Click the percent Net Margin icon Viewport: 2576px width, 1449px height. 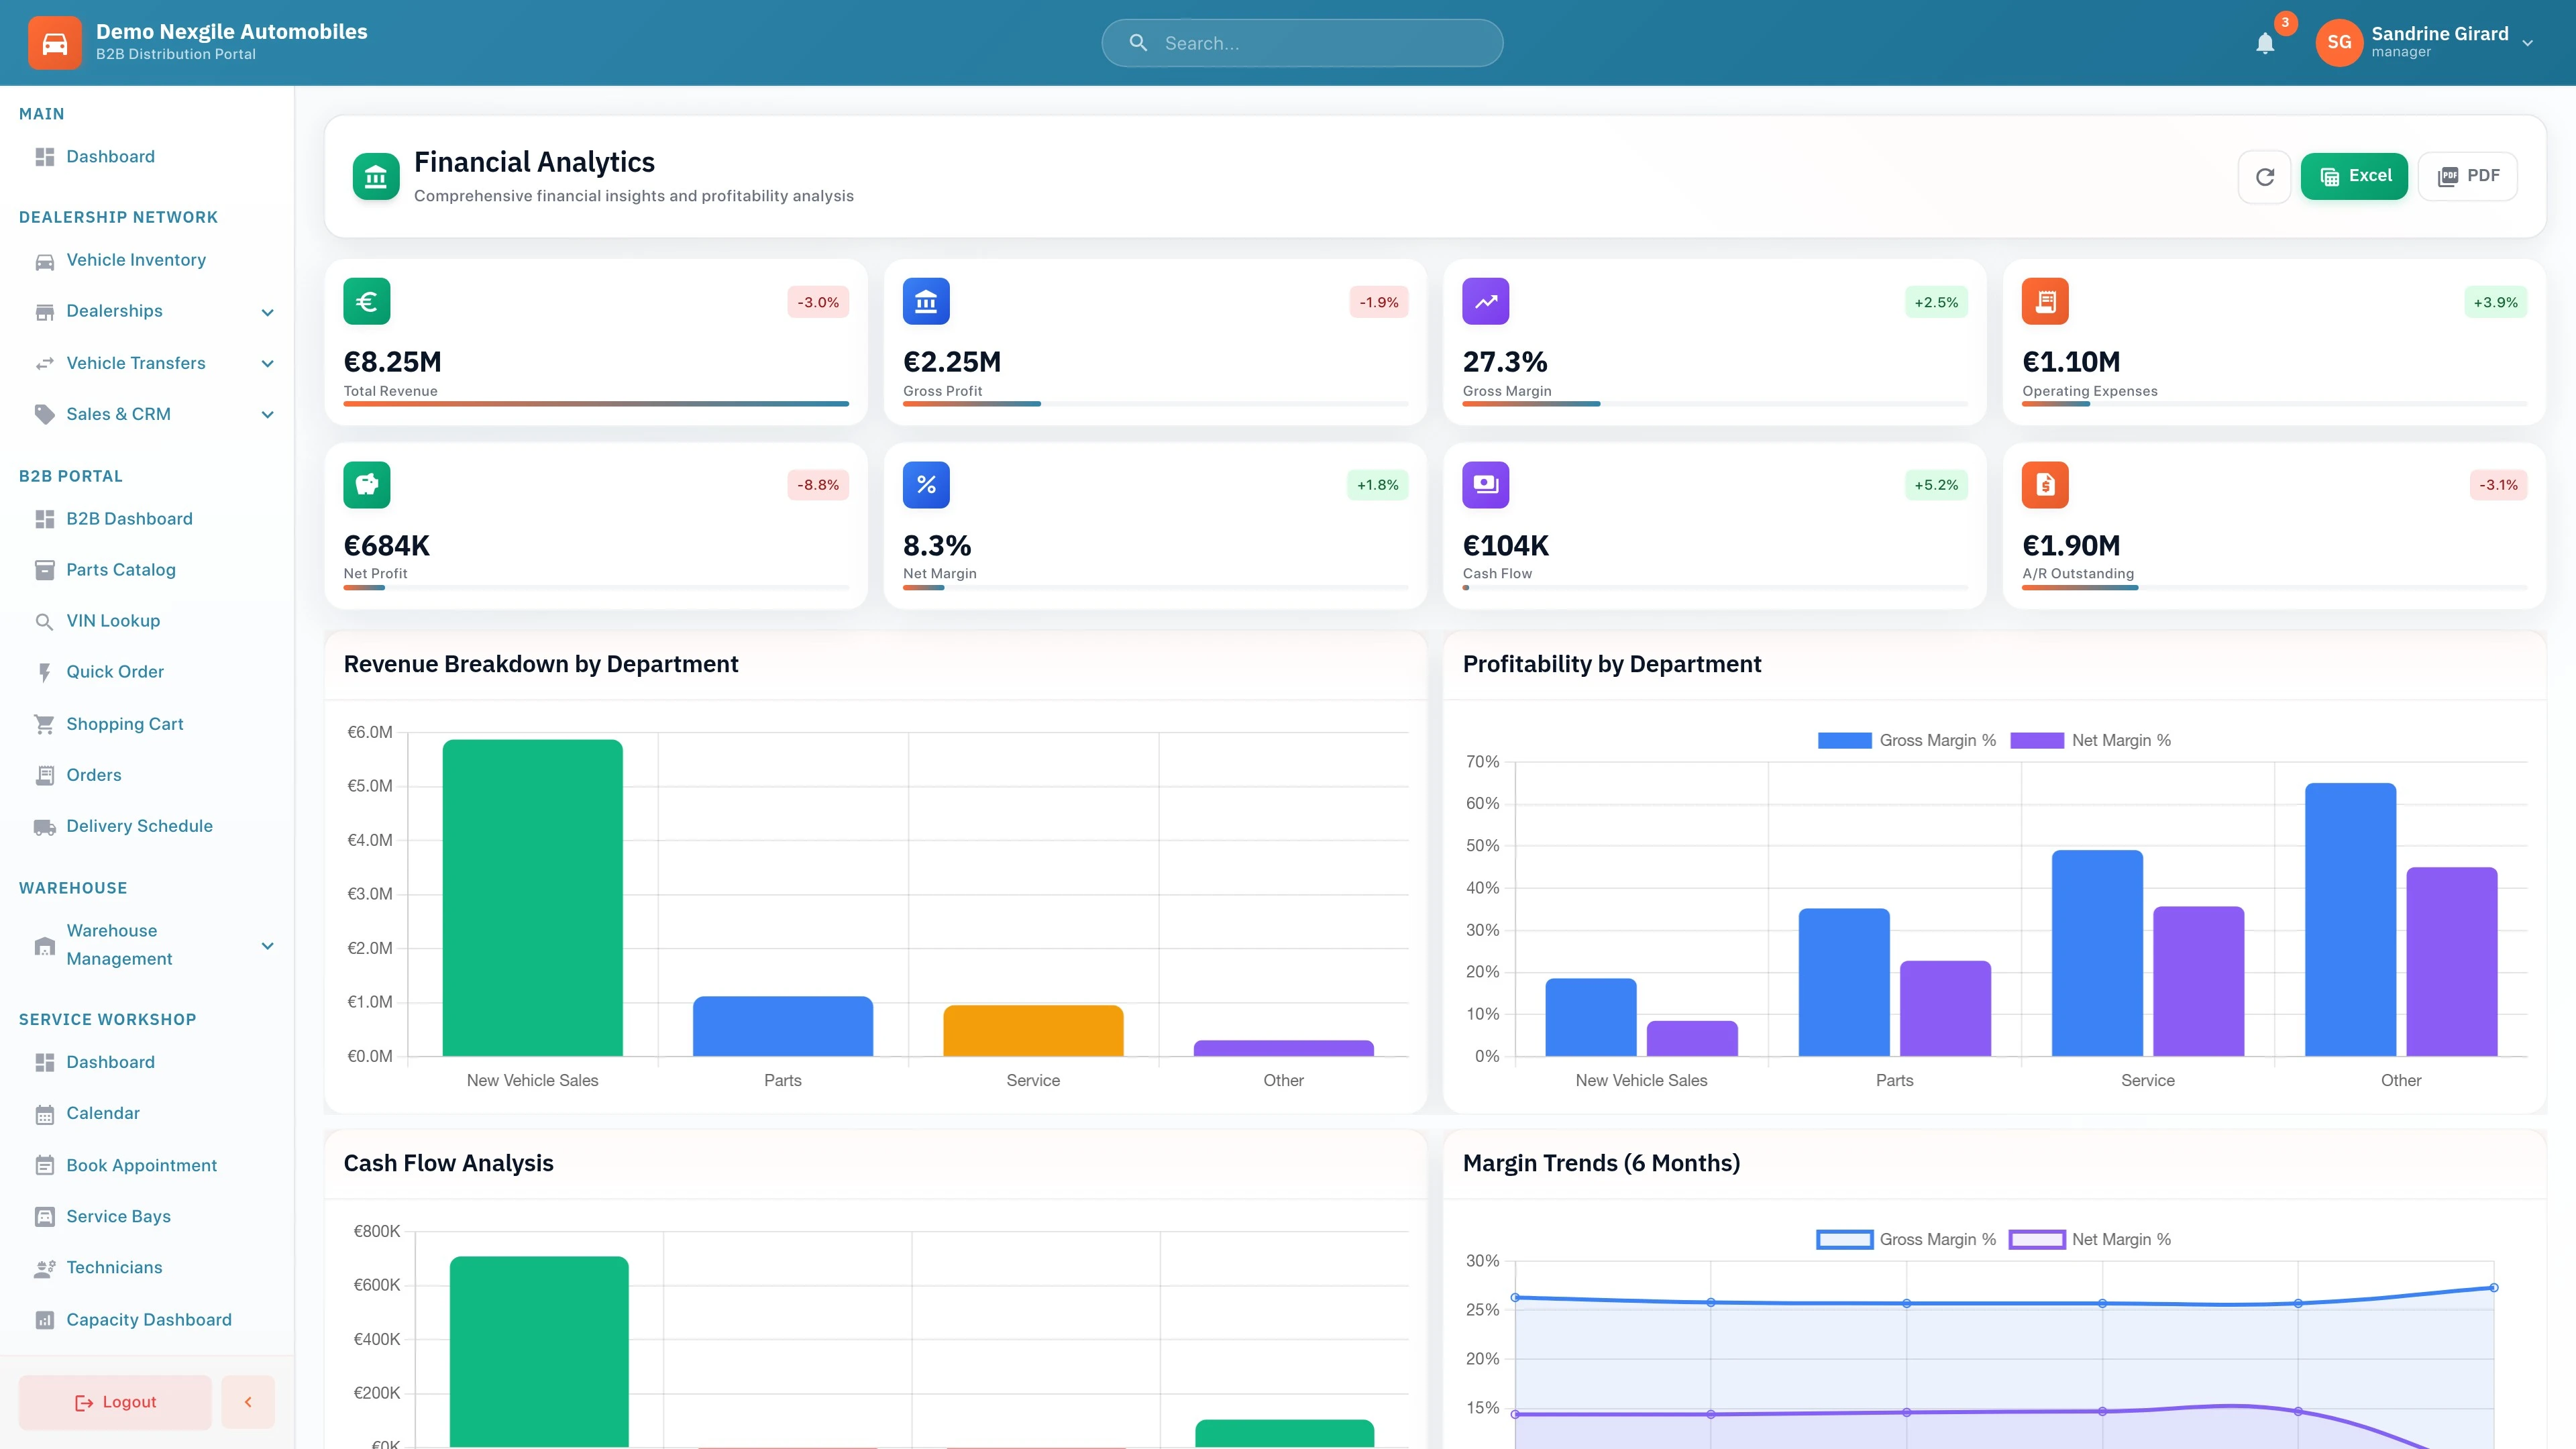(926, 485)
